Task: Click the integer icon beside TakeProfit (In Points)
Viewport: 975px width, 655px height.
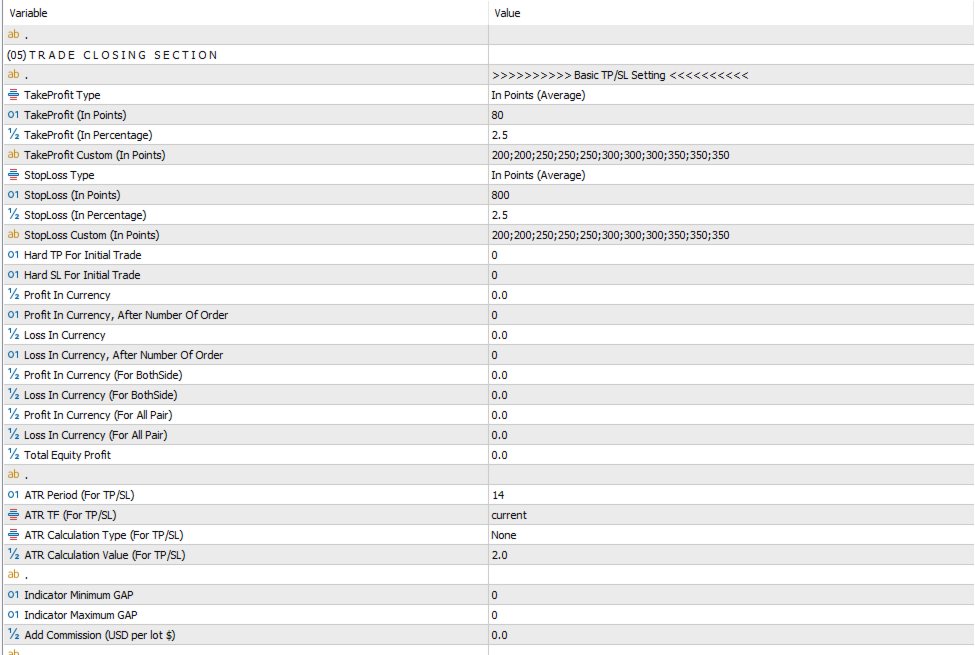Action: pyautogui.click(x=13, y=115)
